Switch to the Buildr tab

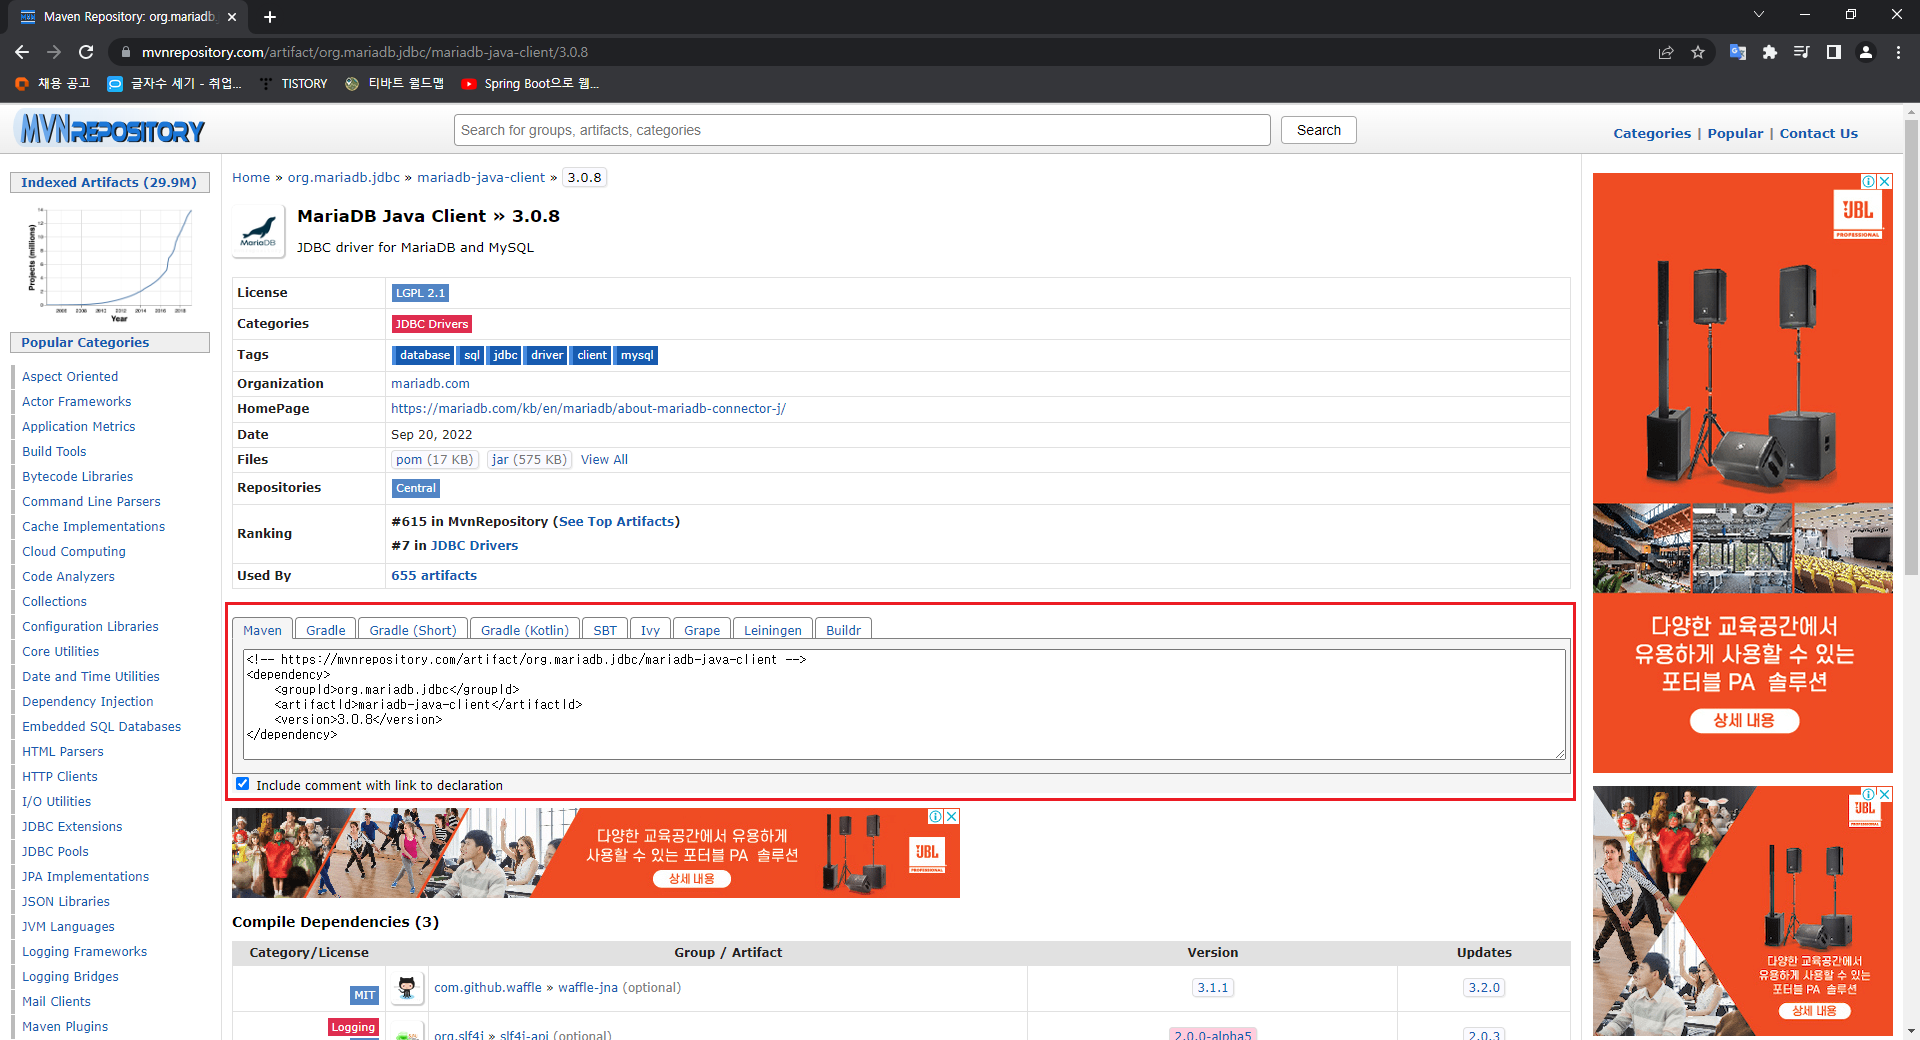[843, 630]
